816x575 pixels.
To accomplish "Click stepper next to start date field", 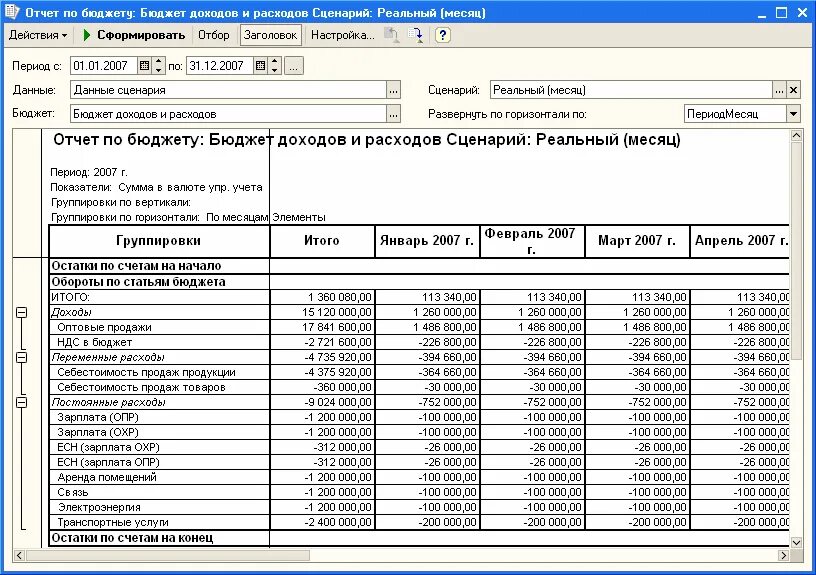I will tap(159, 66).
